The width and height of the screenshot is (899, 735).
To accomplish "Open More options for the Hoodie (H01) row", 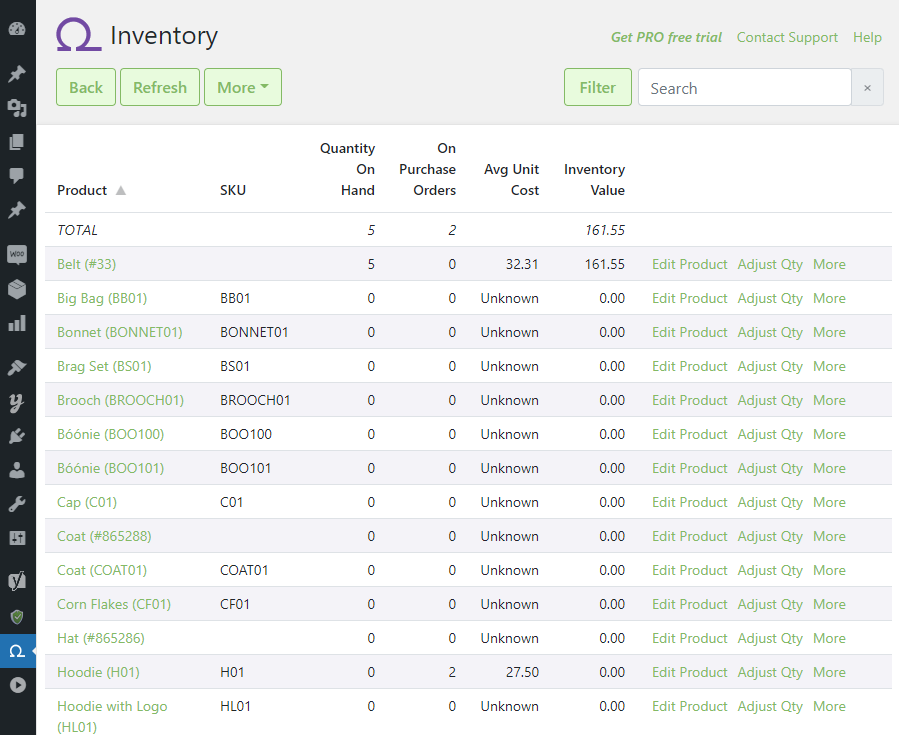I will (x=829, y=672).
